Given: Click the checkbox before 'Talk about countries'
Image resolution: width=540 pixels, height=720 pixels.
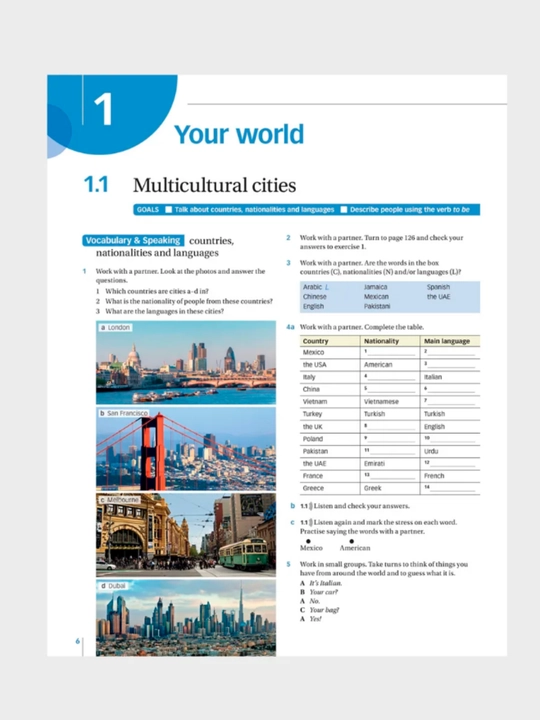Looking at the screenshot, I should click(169, 210).
